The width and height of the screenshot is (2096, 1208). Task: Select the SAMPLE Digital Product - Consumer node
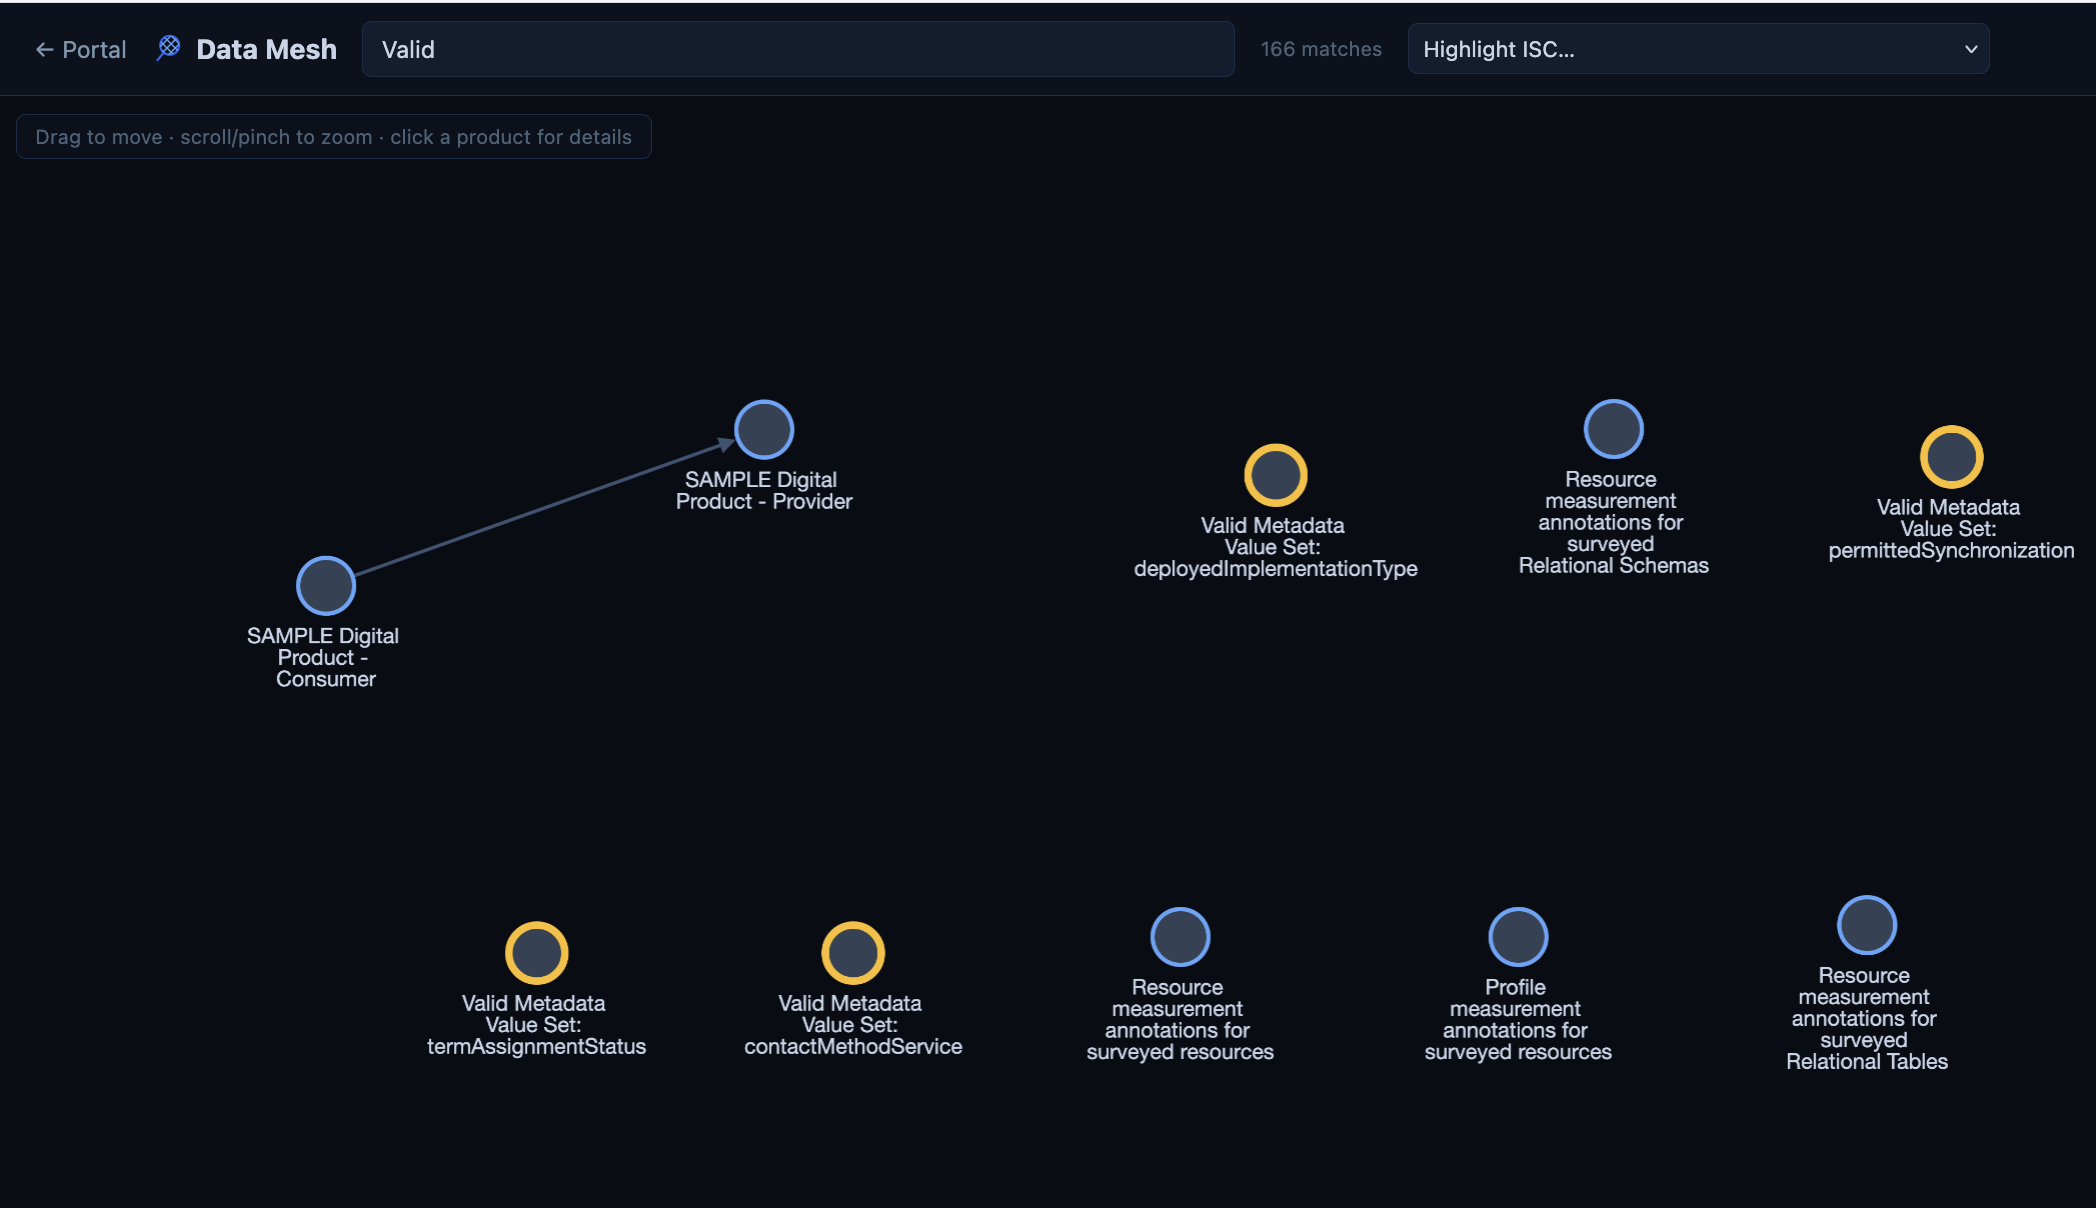pyautogui.click(x=326, y=586)
